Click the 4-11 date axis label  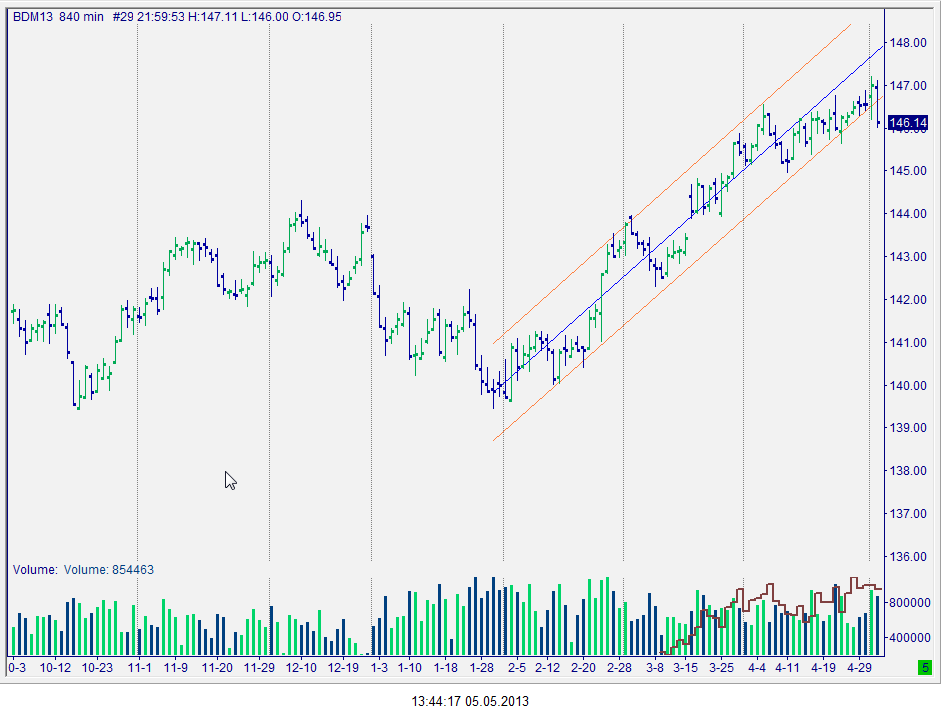[787, 668]
